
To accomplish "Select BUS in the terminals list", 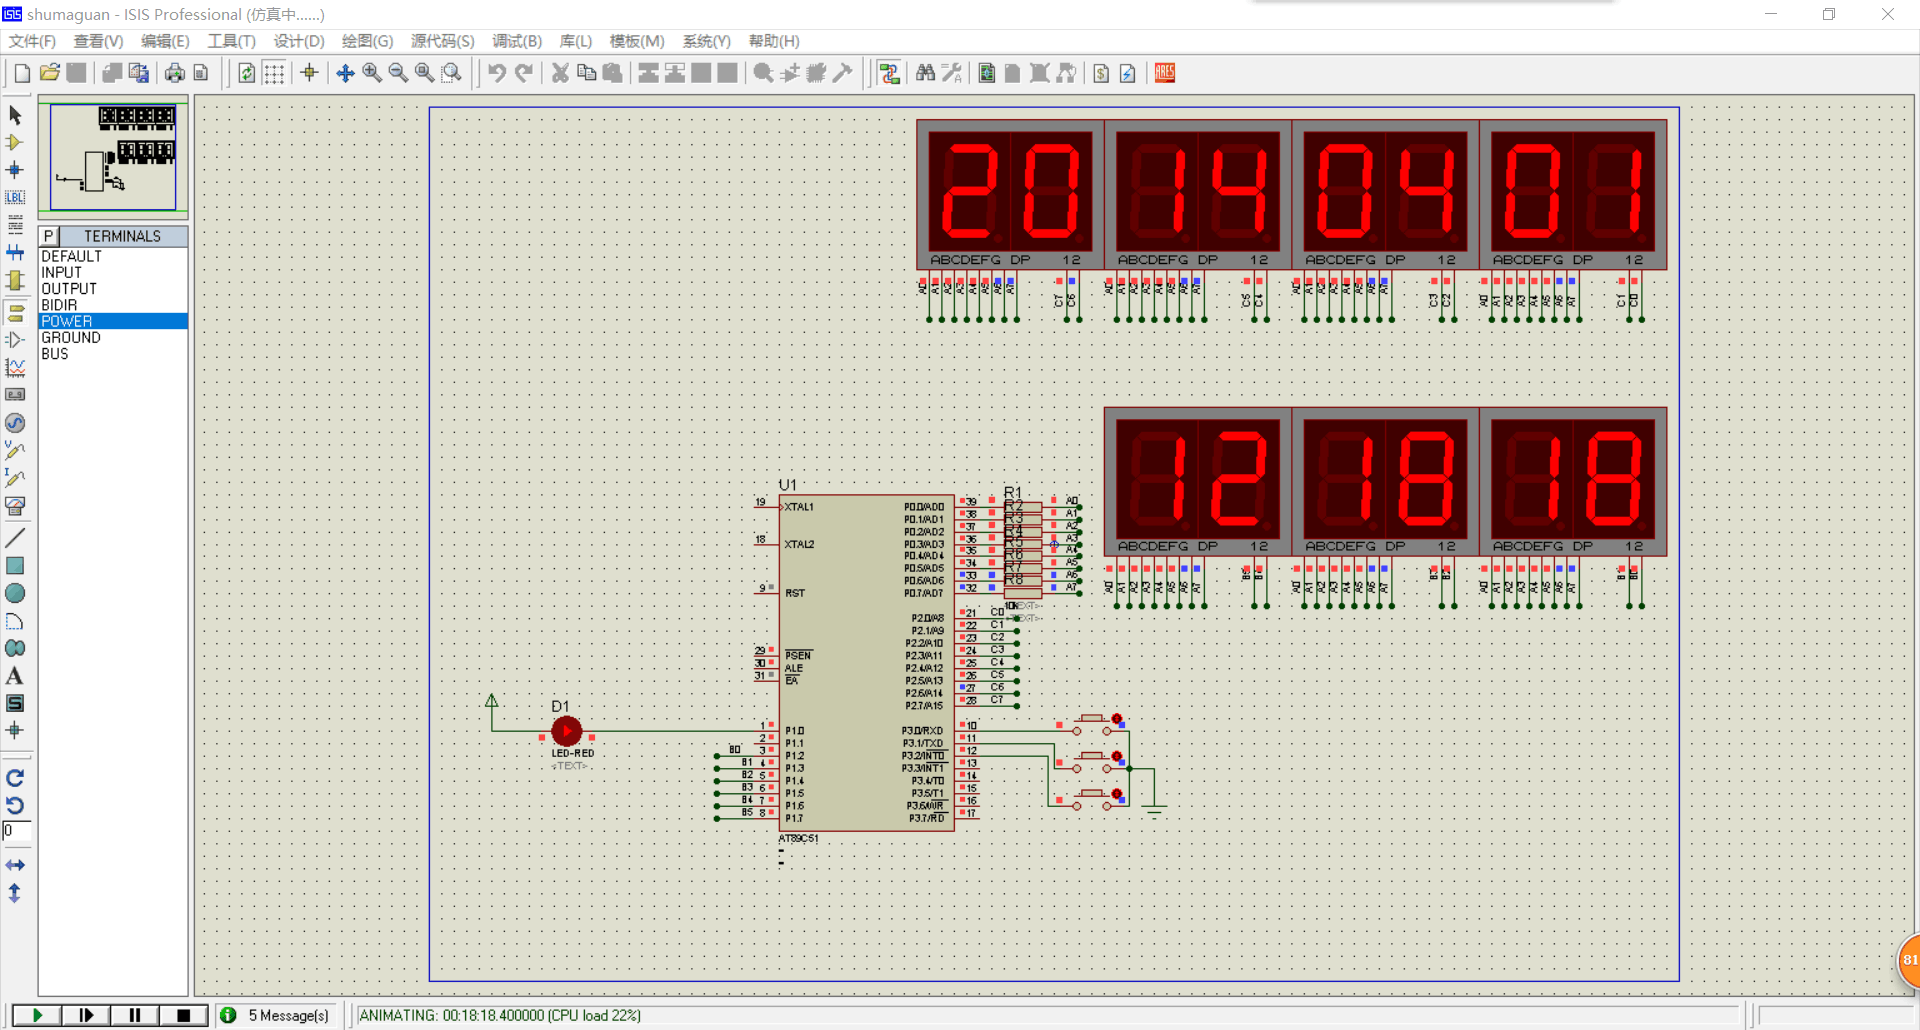I will coord(113,354).
